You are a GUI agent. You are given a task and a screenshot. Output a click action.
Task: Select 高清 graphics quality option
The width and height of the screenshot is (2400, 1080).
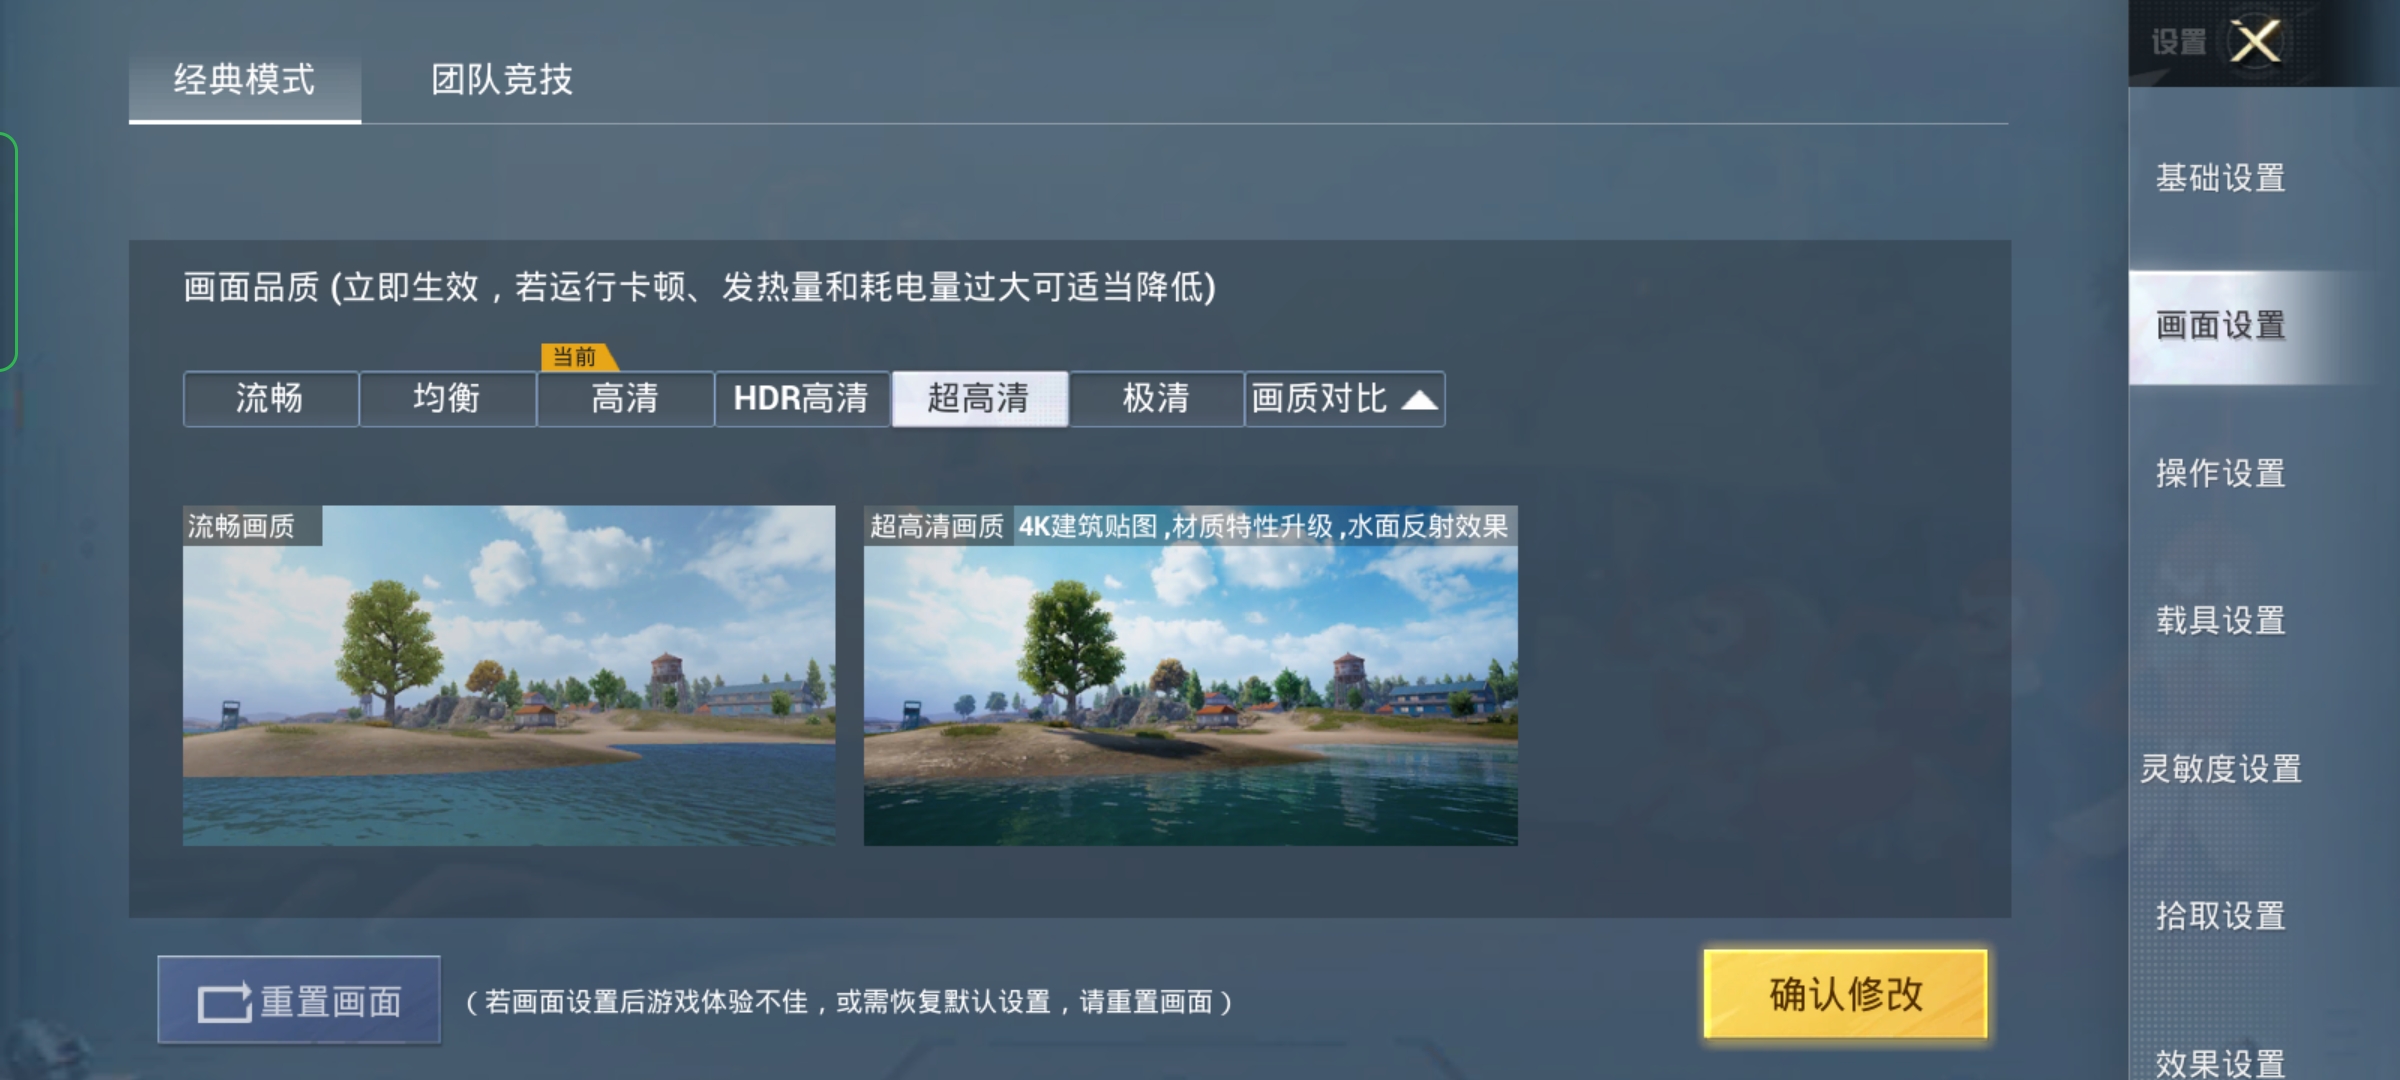(626, 399)
